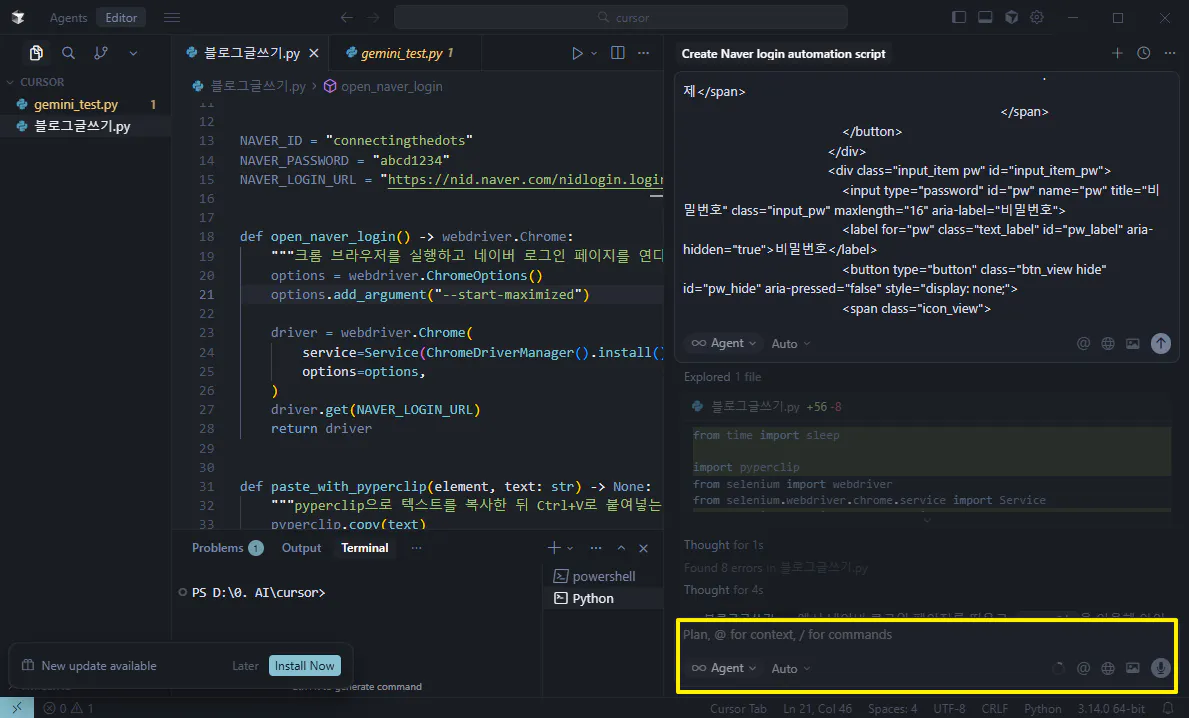Viewport: 1189px width, 718px height.
Task: Switch to Agents mode
Action: click(x=68, y=17)
